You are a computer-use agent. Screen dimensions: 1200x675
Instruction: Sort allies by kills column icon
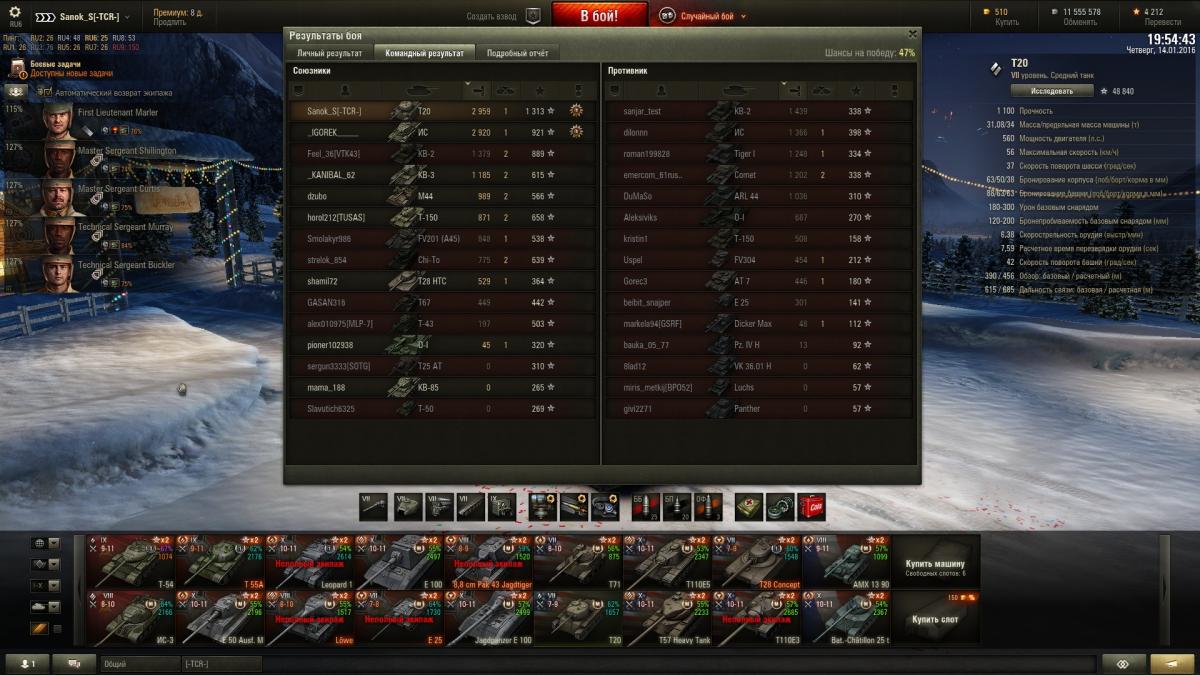pyautogui.click(x=506, y=90)
